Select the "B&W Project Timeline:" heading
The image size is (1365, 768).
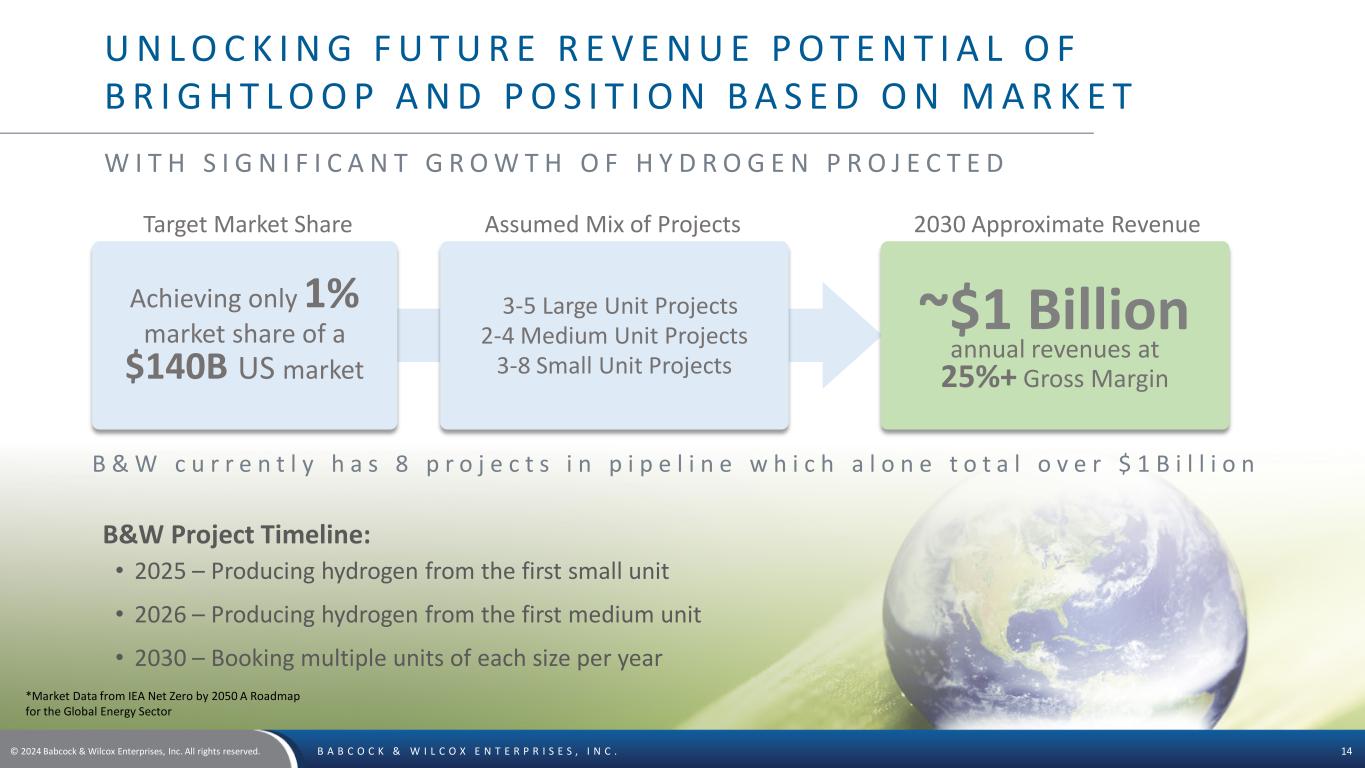coord(237,535)
